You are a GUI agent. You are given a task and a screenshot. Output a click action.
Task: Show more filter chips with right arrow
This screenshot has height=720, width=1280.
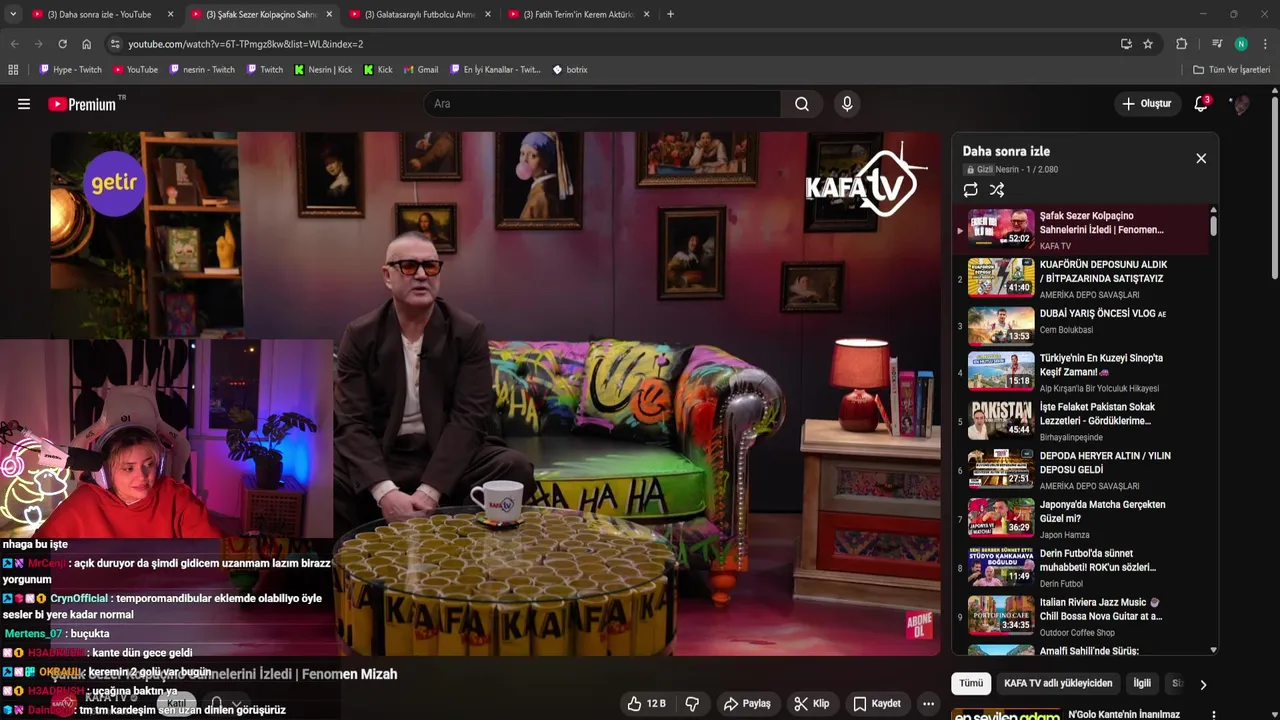[1203, 684]
